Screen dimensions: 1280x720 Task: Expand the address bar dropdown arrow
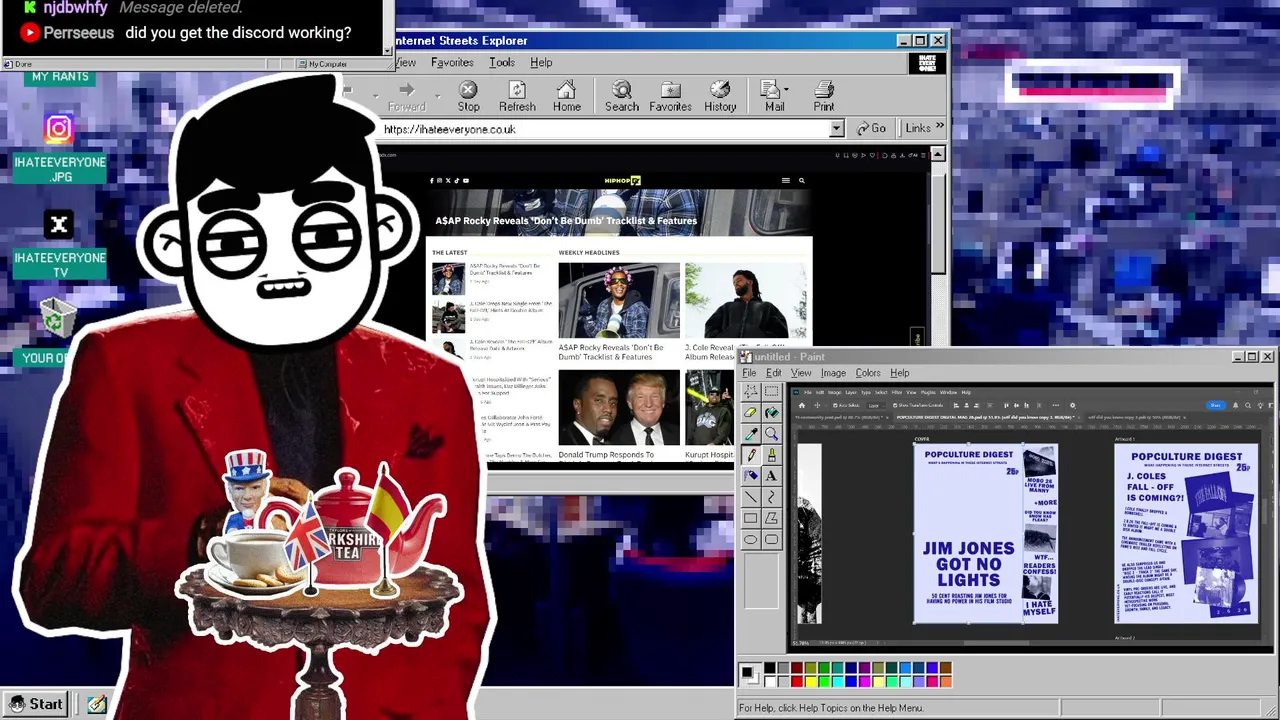(x=837, y=129)
